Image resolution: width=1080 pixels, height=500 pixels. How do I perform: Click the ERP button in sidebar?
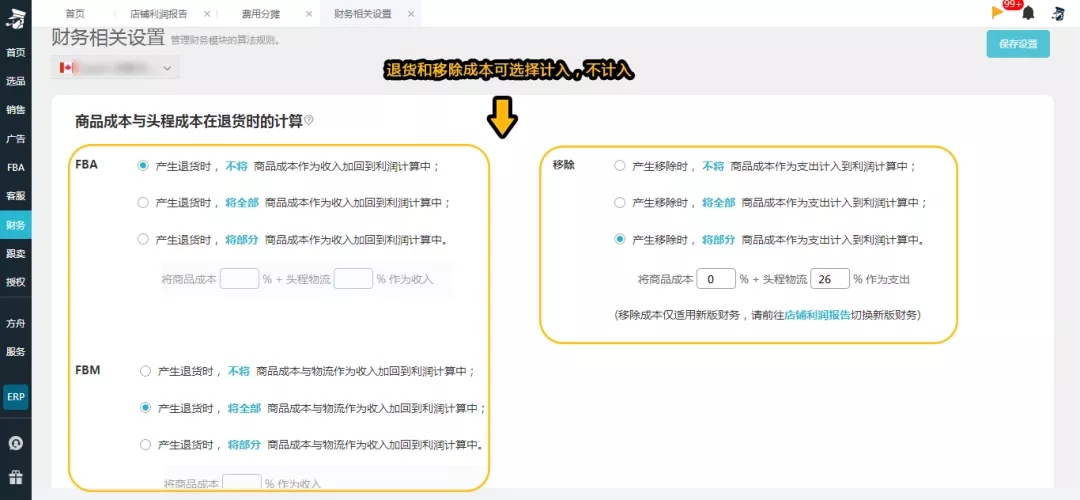click(x=15, y=397)
